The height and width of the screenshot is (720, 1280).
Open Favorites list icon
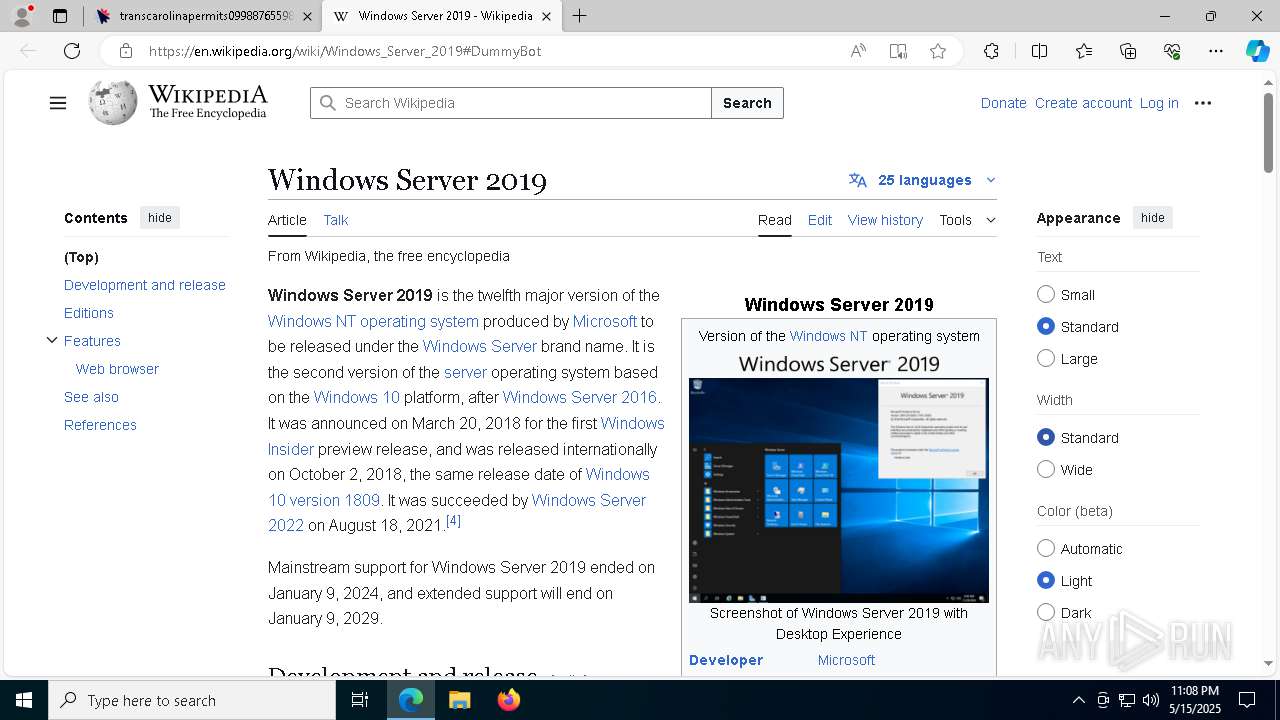tap(1084, 51)
